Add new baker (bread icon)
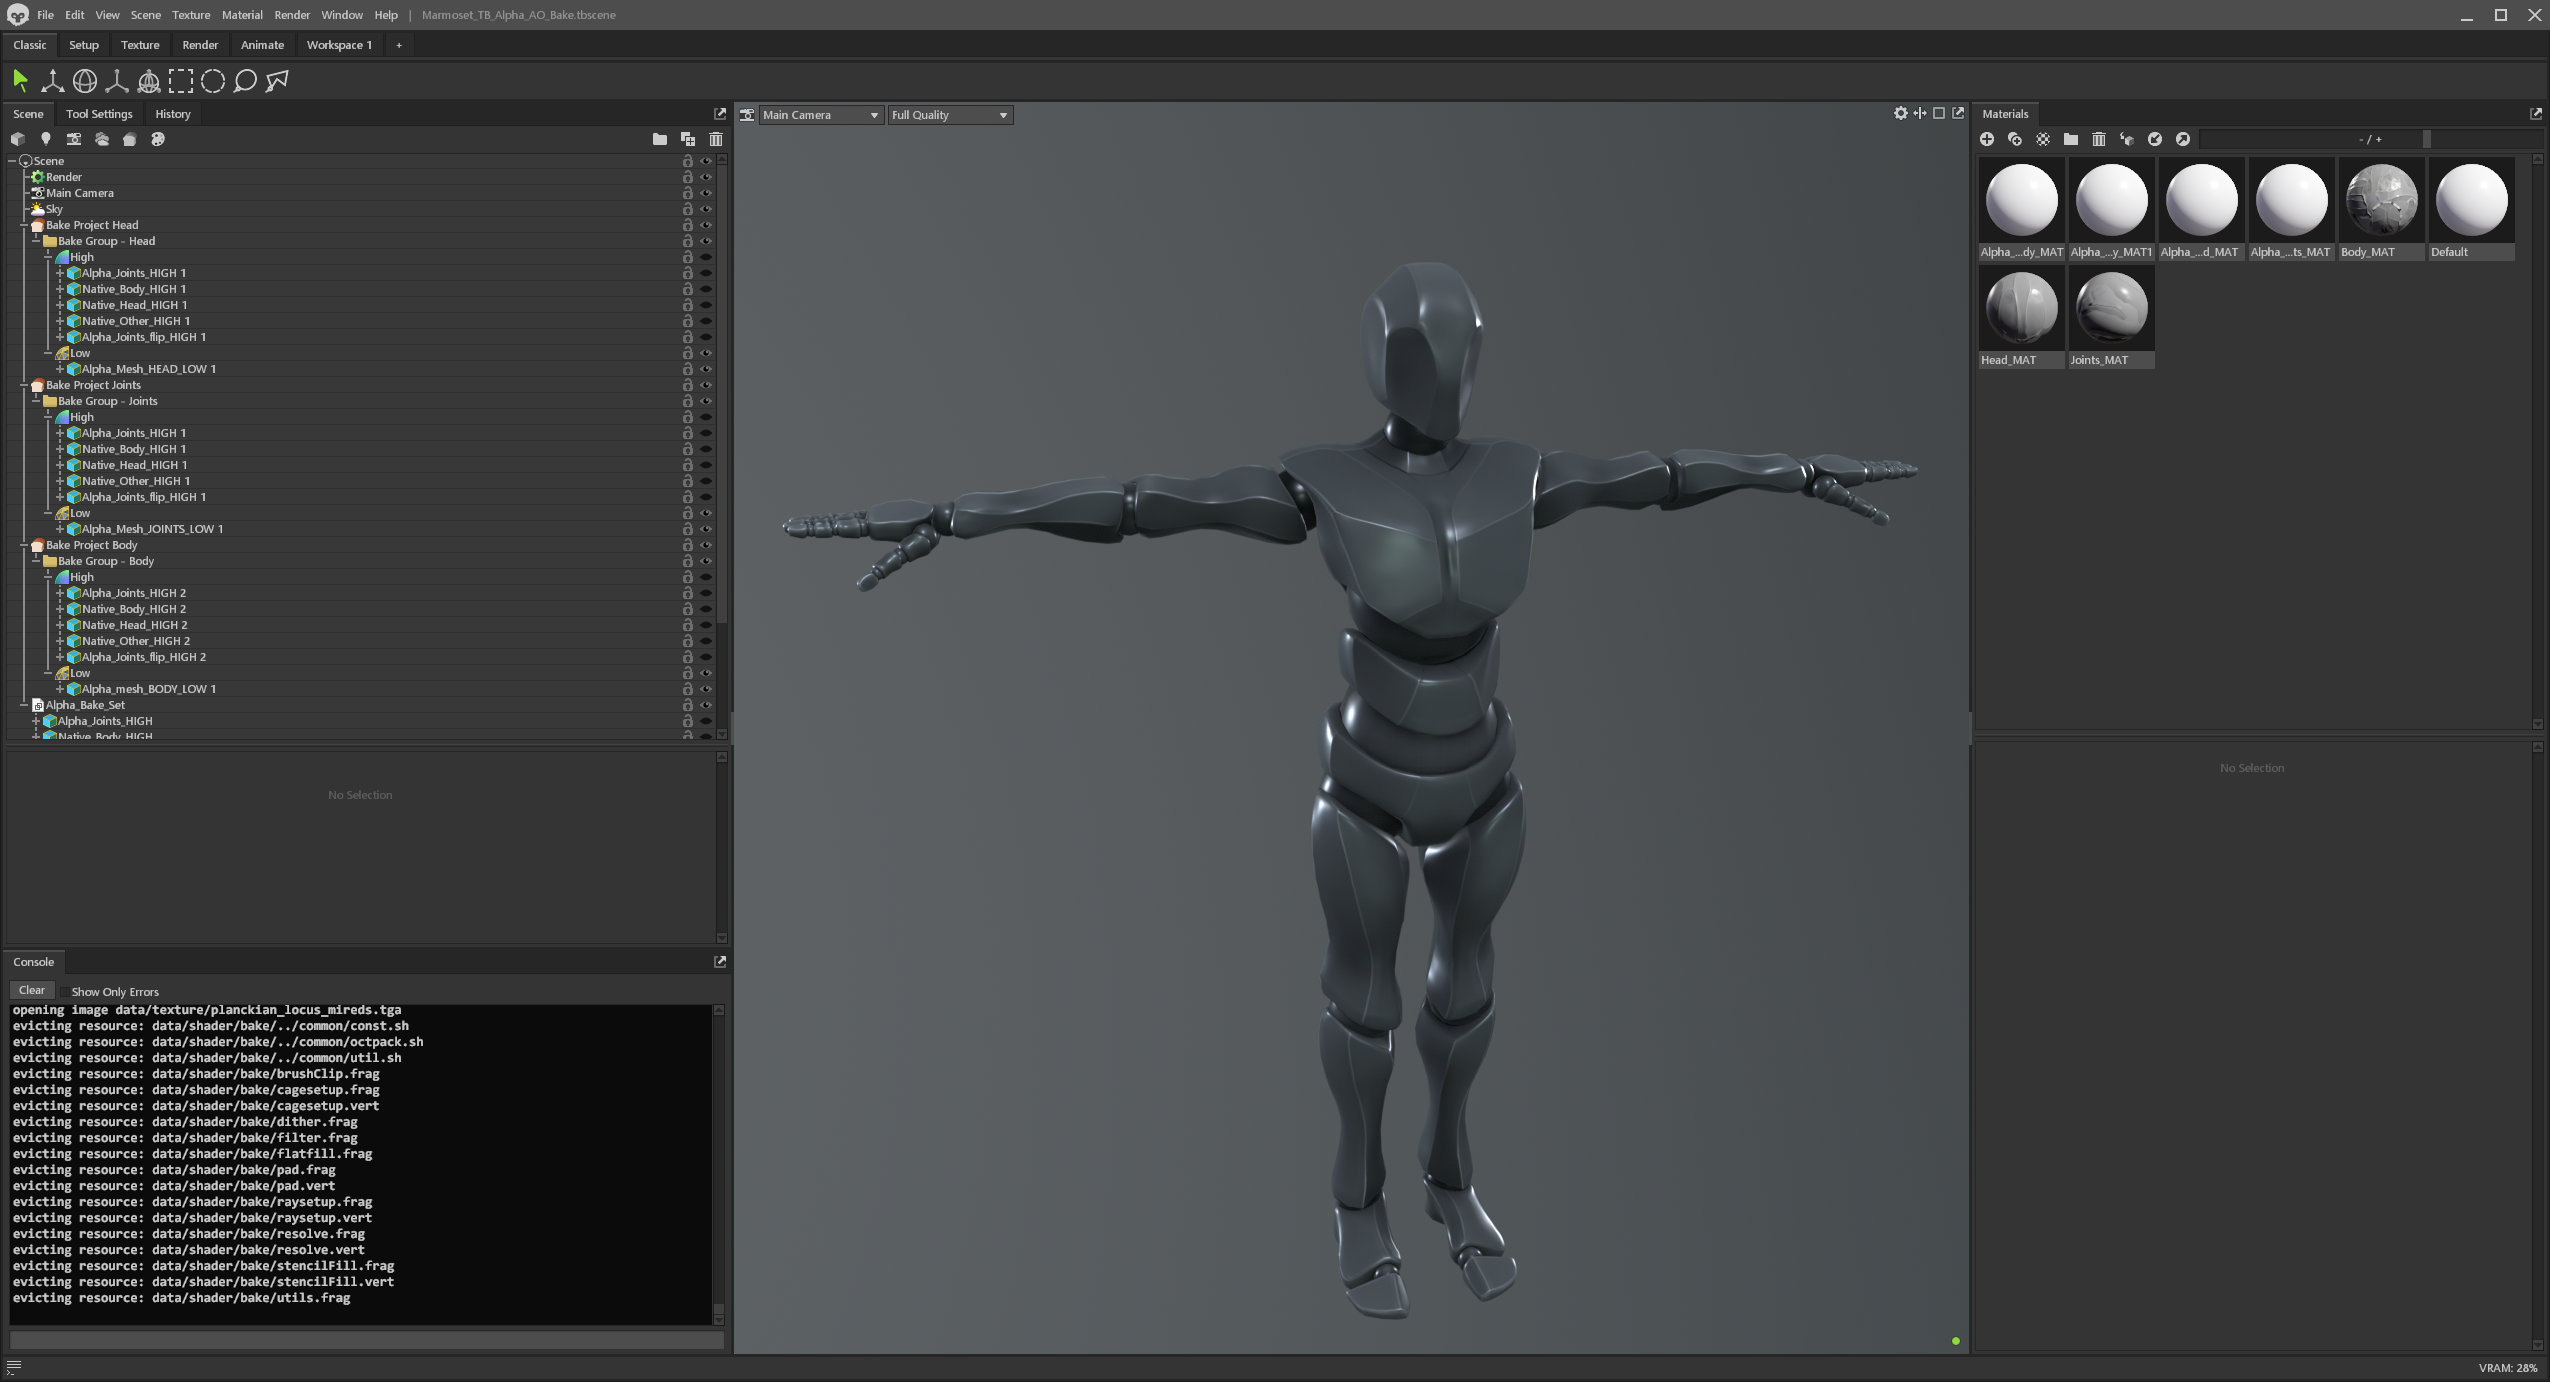This screenshot has height=1382, width=2550. click(129, 139)
